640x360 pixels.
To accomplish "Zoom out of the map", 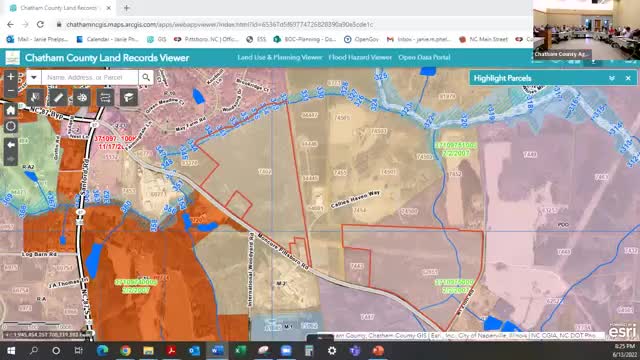I will click(x=11, y=90).
